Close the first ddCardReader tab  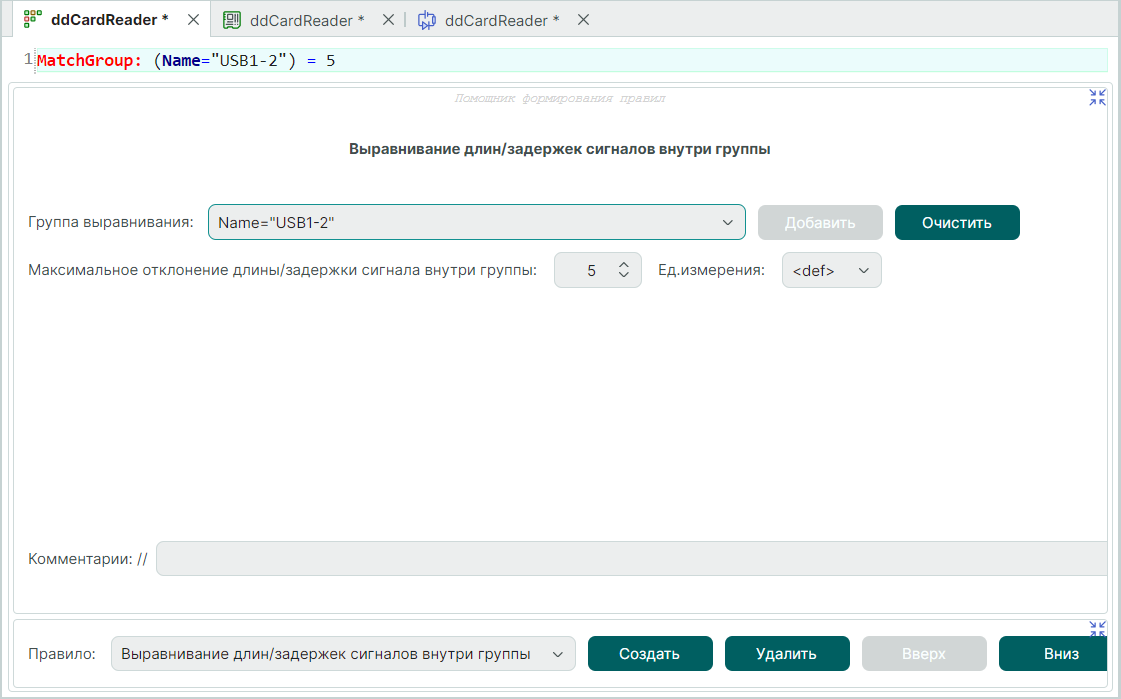[x=192, y=18]
